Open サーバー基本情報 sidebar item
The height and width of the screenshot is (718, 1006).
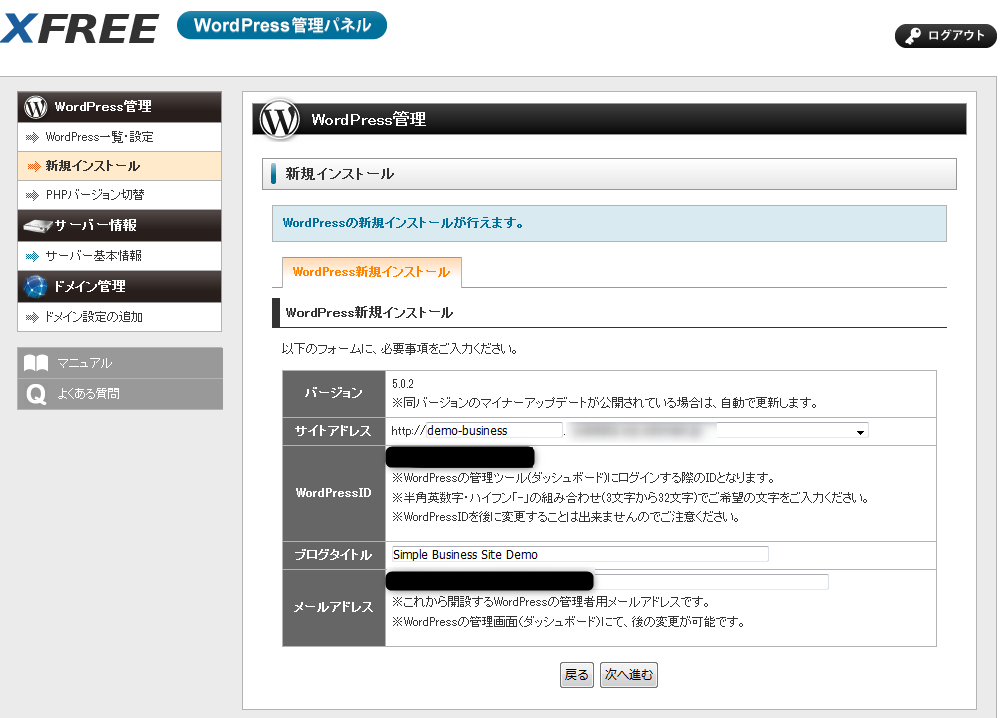coord(119,255)
